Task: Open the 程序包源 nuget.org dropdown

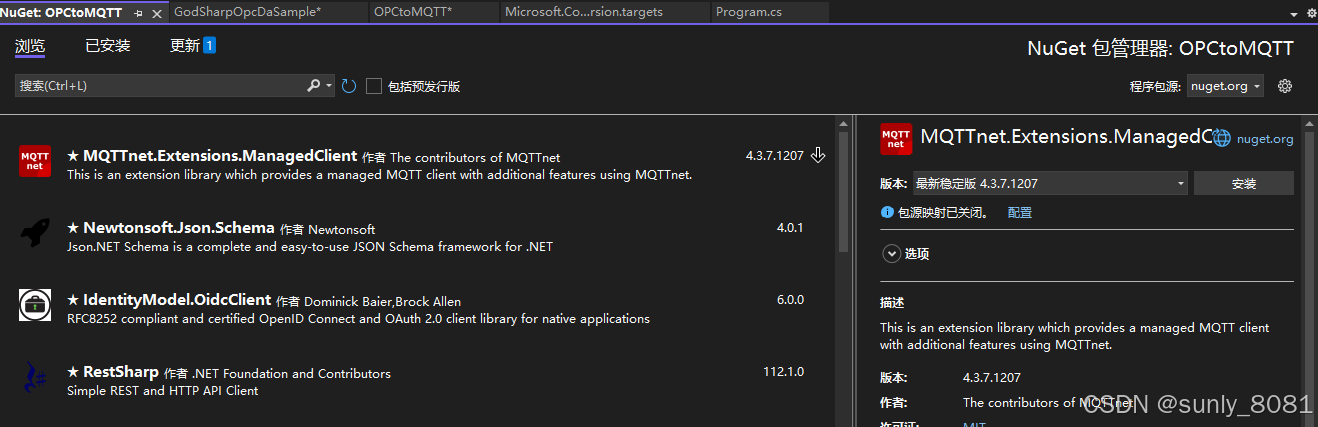Action: tap(1225, 86)
